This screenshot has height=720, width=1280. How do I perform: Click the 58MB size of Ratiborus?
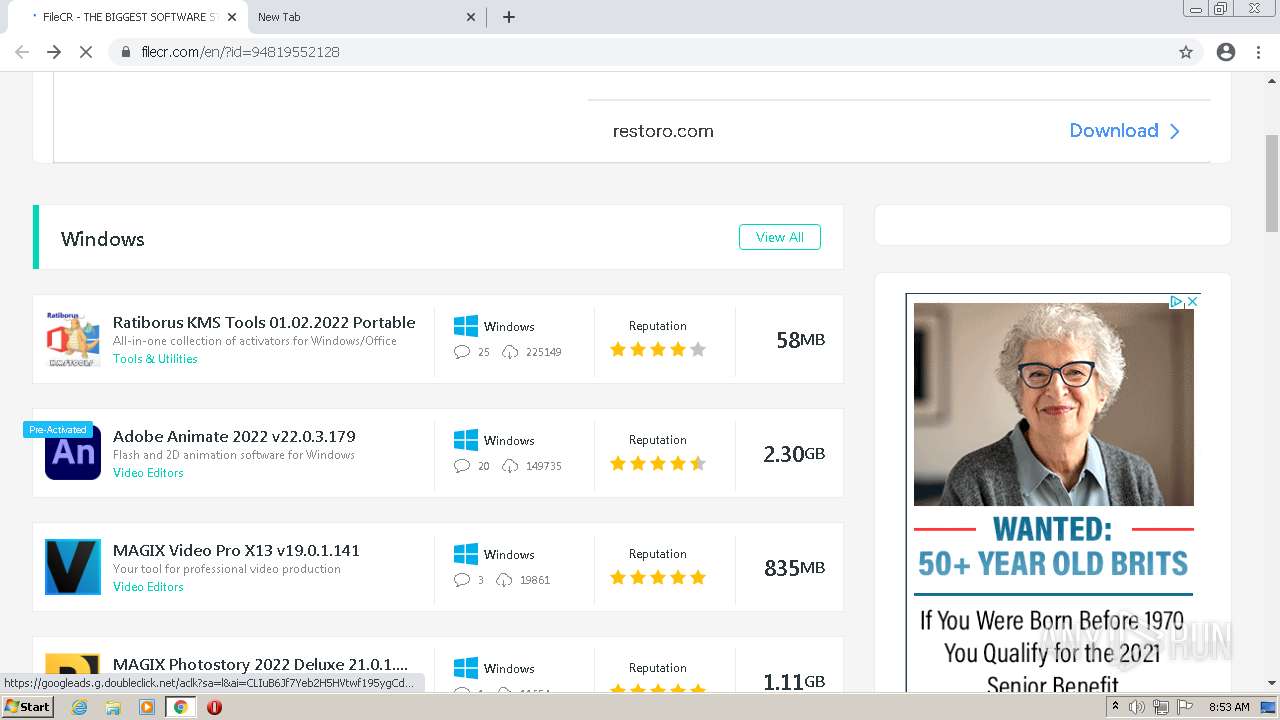pyautogui.click(x=800, y=340)
